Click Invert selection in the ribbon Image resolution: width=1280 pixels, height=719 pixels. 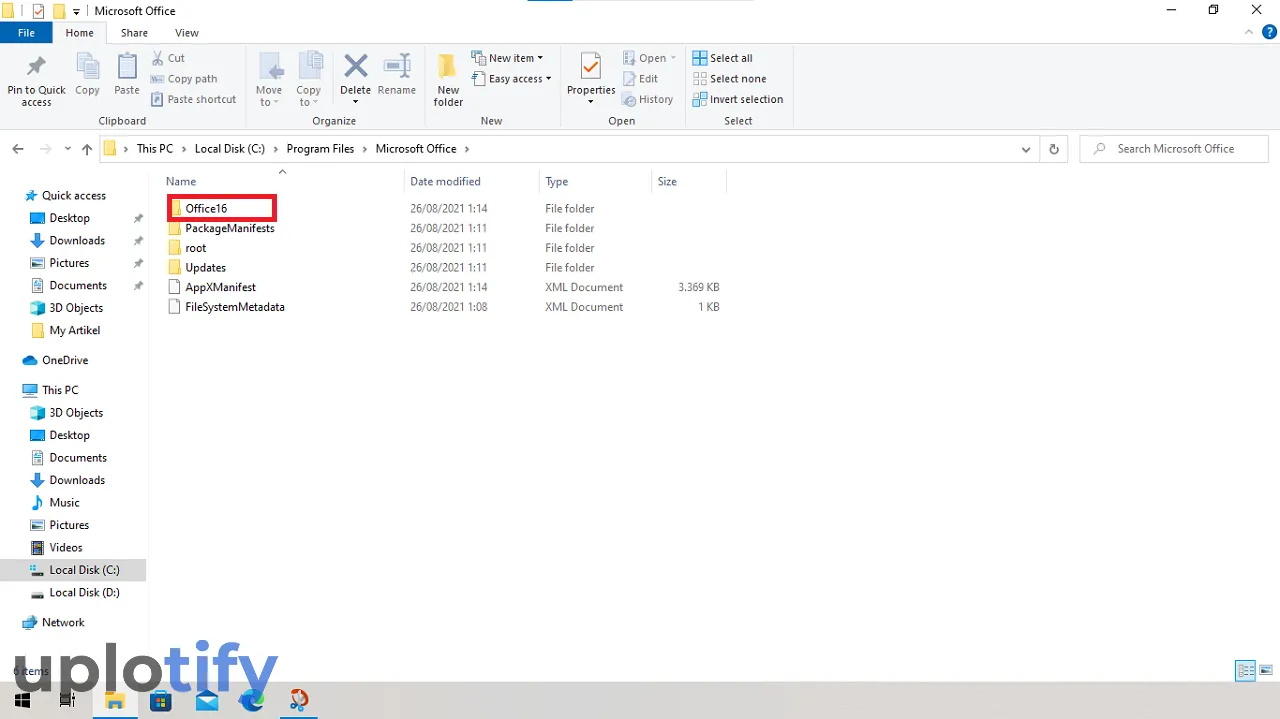(738, 99)
